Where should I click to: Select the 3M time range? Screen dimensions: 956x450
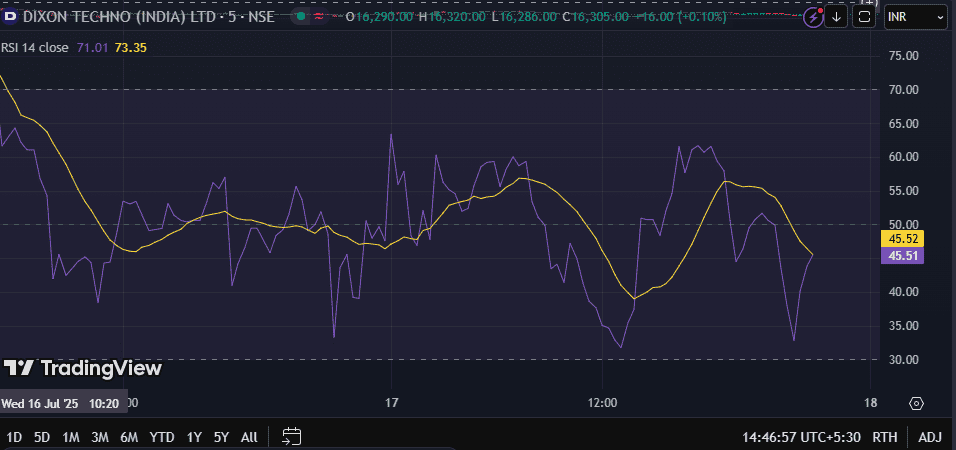click(x=100, y=437)
